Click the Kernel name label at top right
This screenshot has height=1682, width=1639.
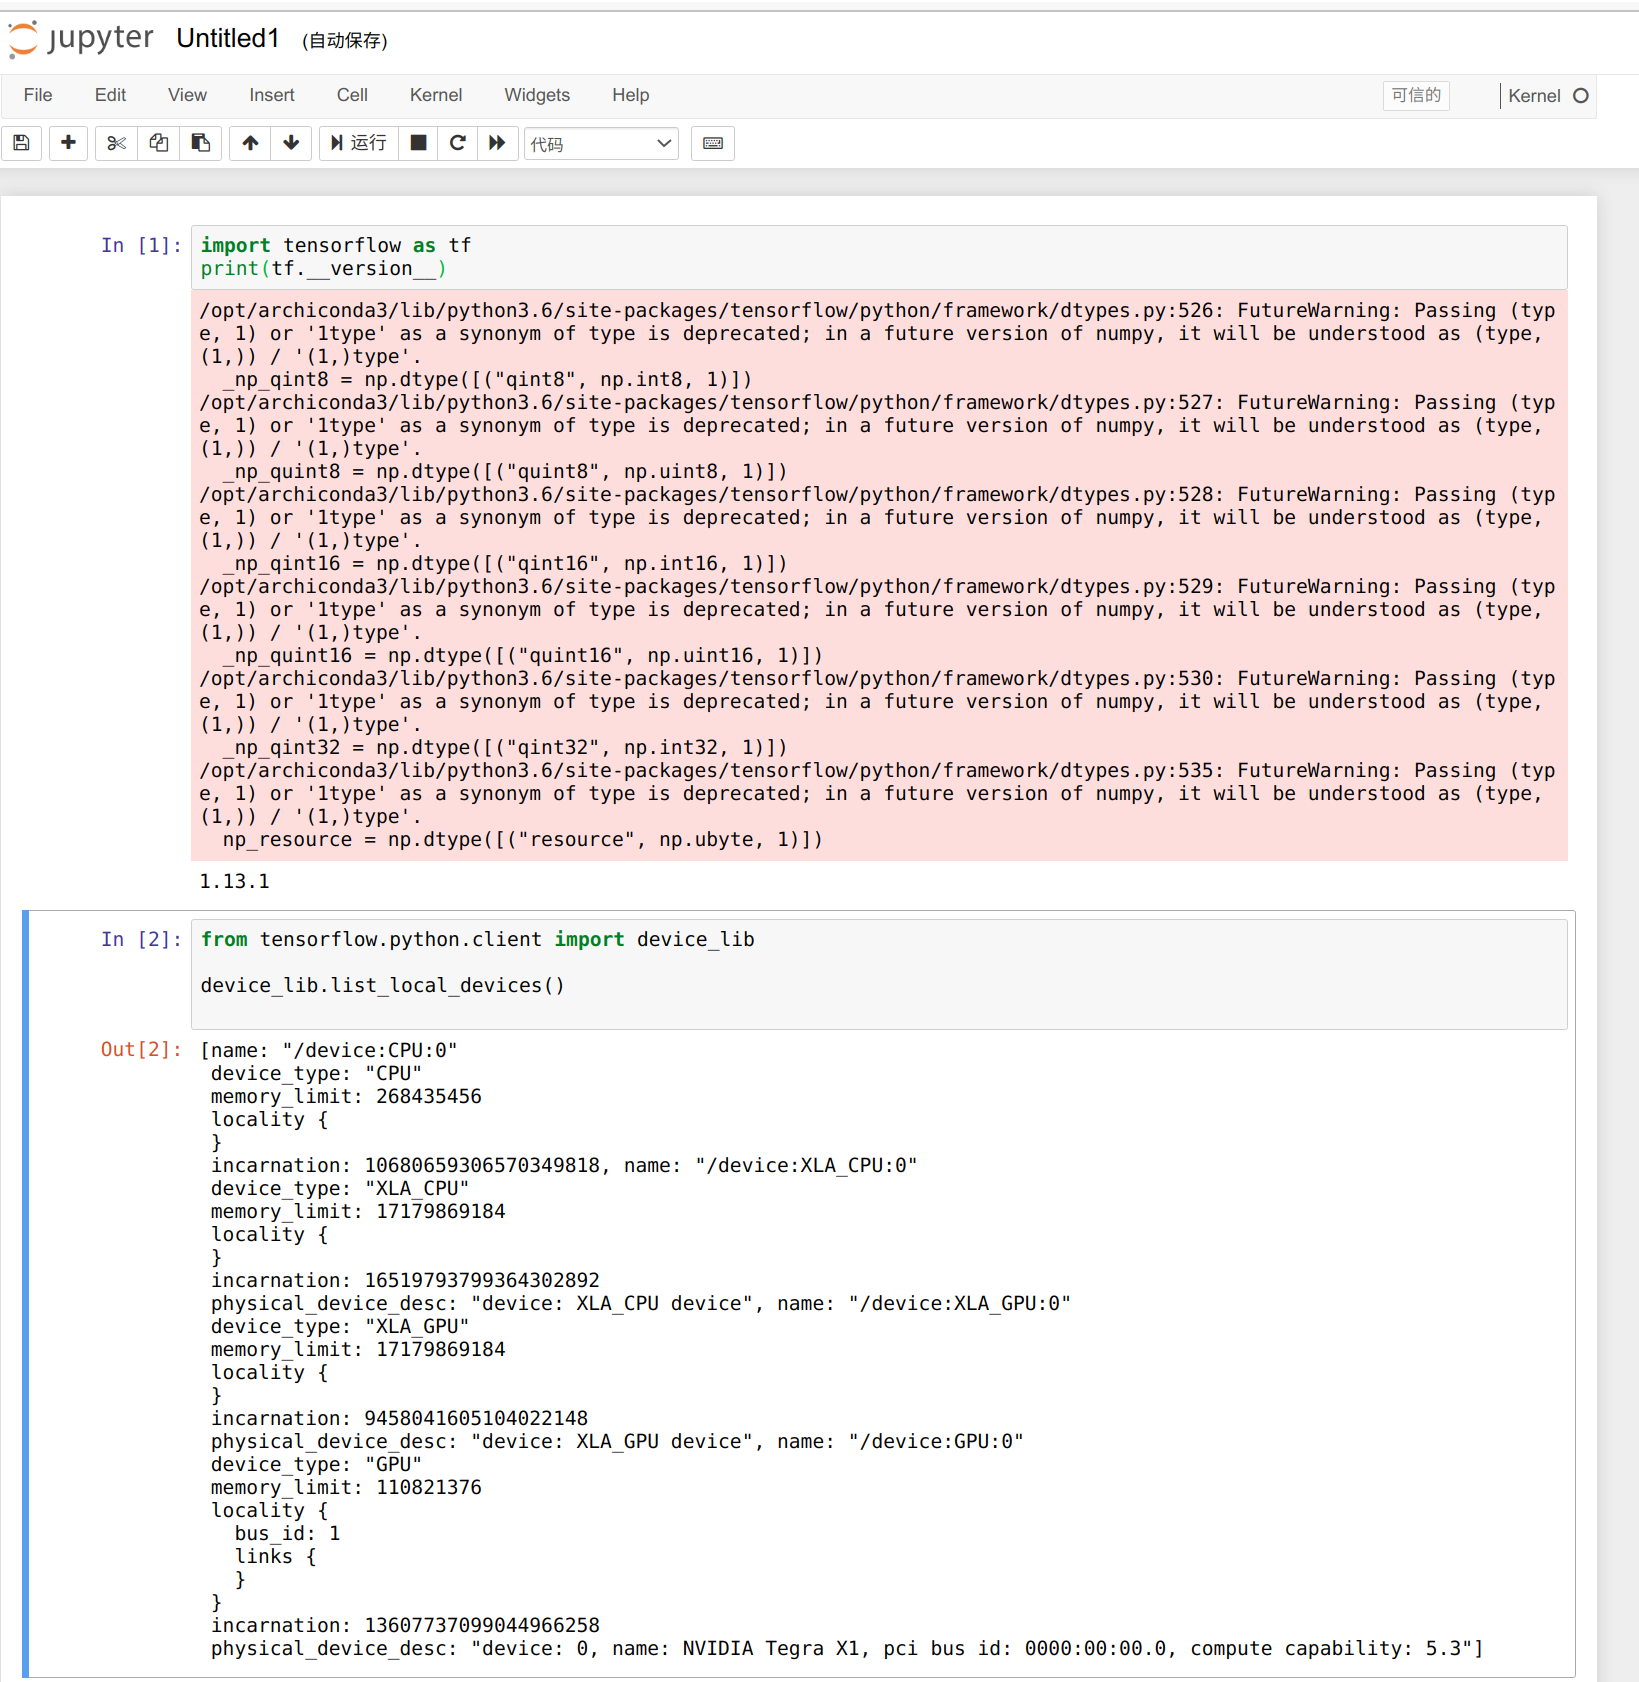pyautogui.click(x=1534, y=96)
